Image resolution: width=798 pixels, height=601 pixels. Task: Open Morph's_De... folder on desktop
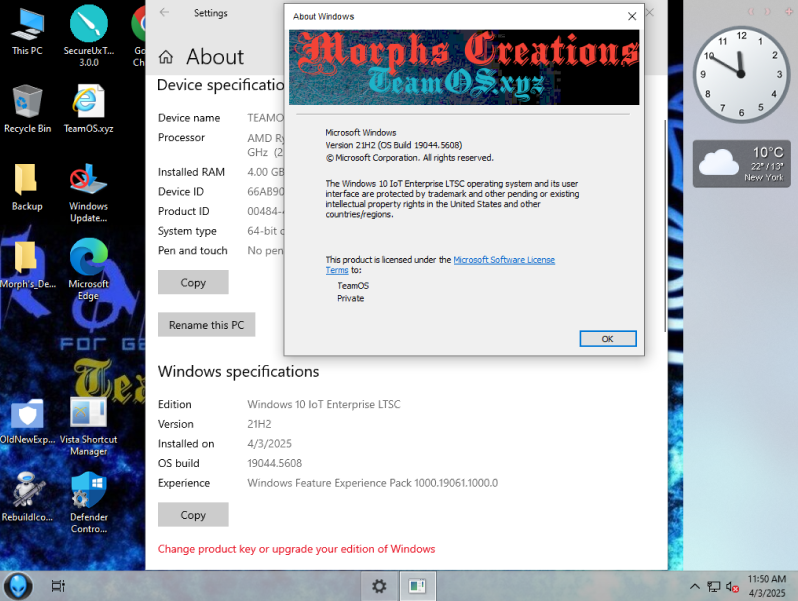(27, 265)
